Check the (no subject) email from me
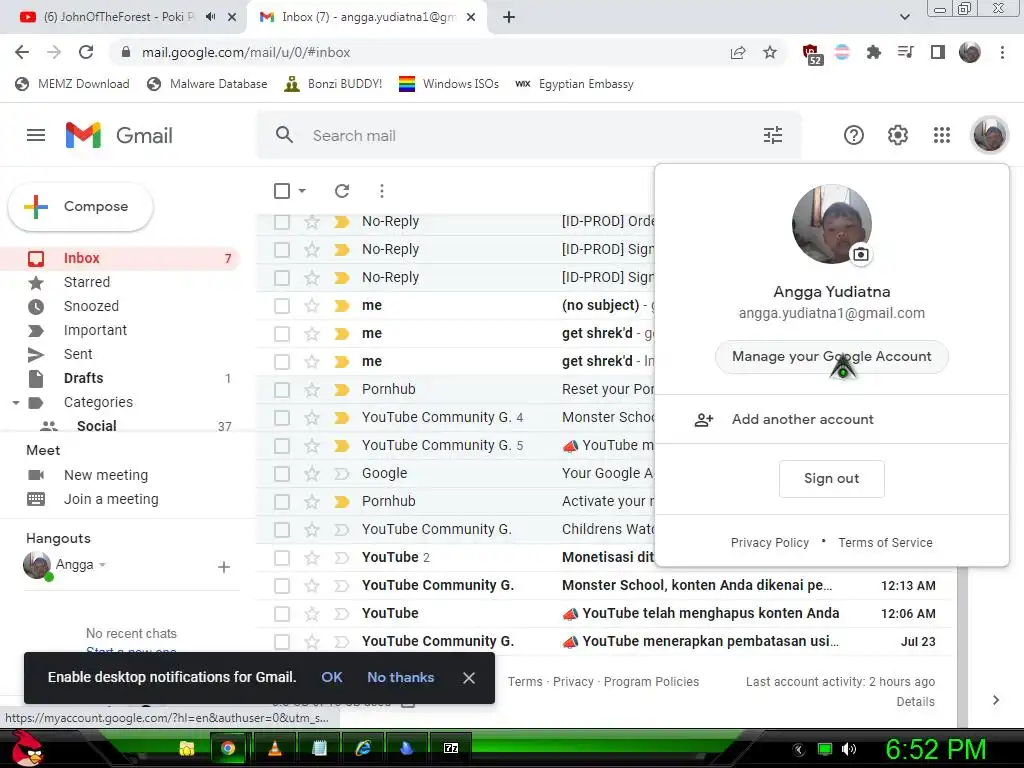This screenshot has height=768, width=1024. [x=281, y=306]
